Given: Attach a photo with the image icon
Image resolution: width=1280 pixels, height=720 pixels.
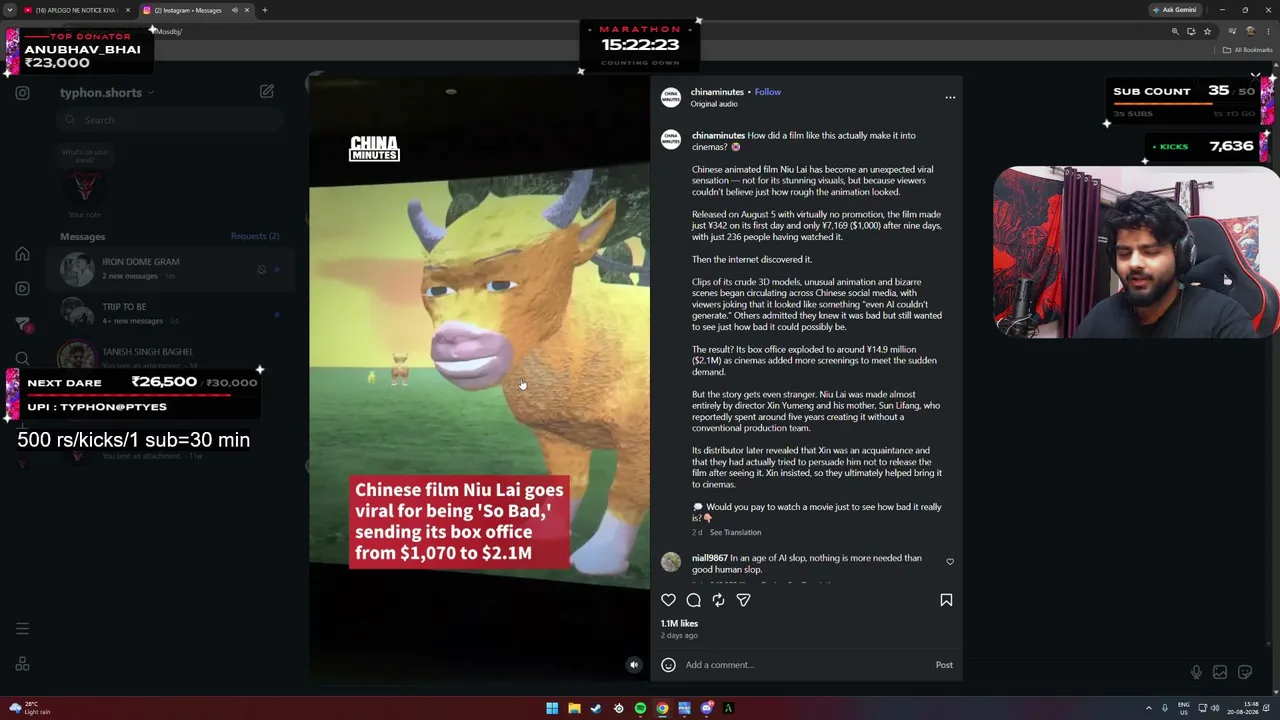Looking at the screenshot, I should click(x=1220, y=673).
